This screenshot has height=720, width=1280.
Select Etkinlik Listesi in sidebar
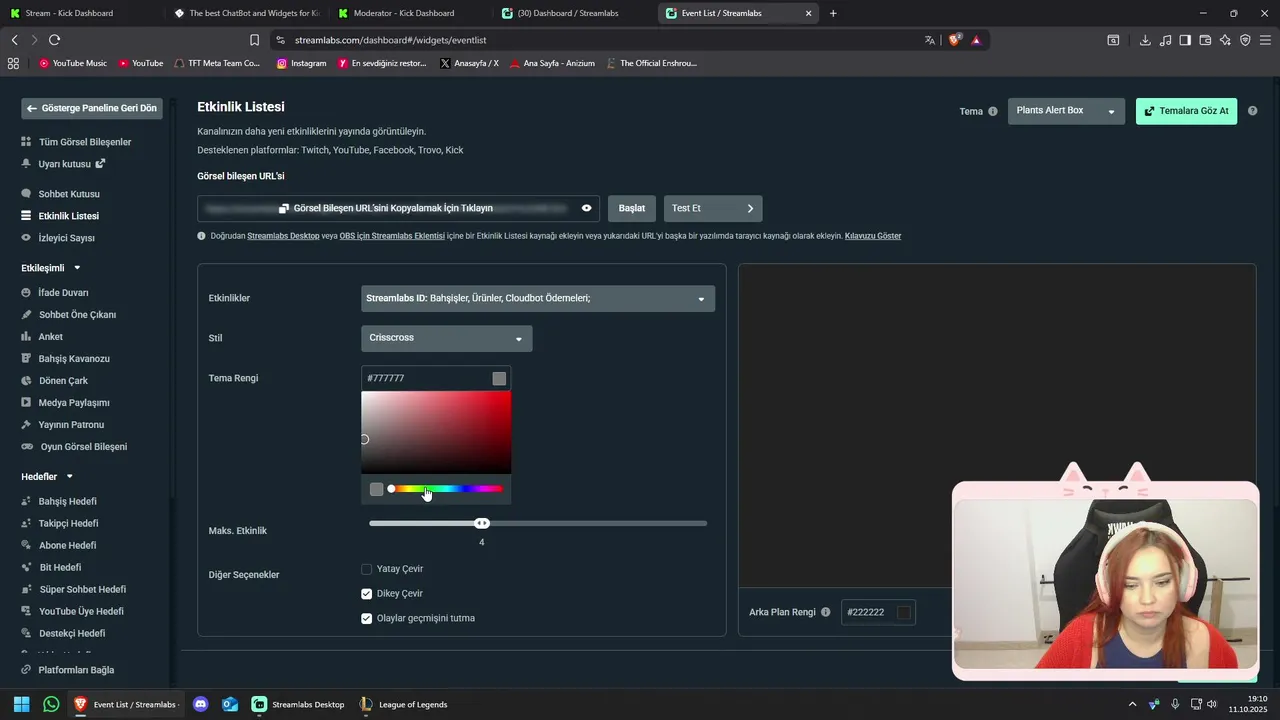(x=68, y=216)
